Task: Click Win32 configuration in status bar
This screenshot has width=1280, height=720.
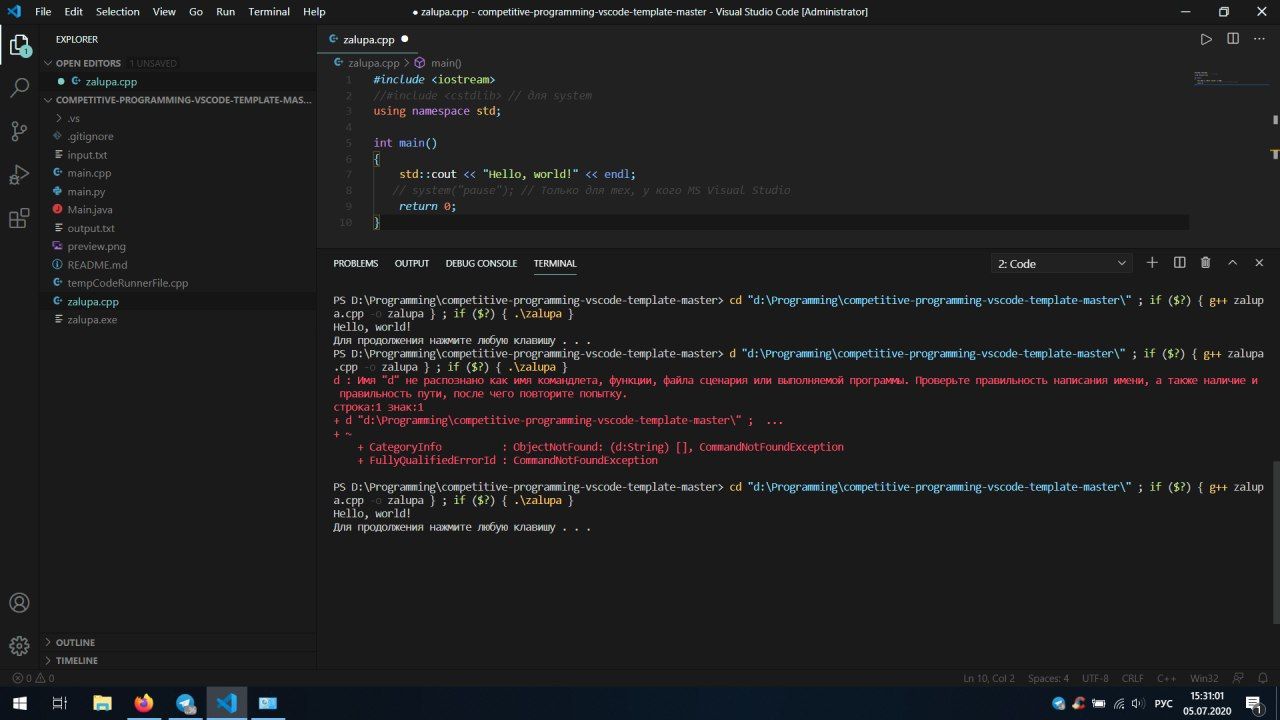Action: (1204, 678)
